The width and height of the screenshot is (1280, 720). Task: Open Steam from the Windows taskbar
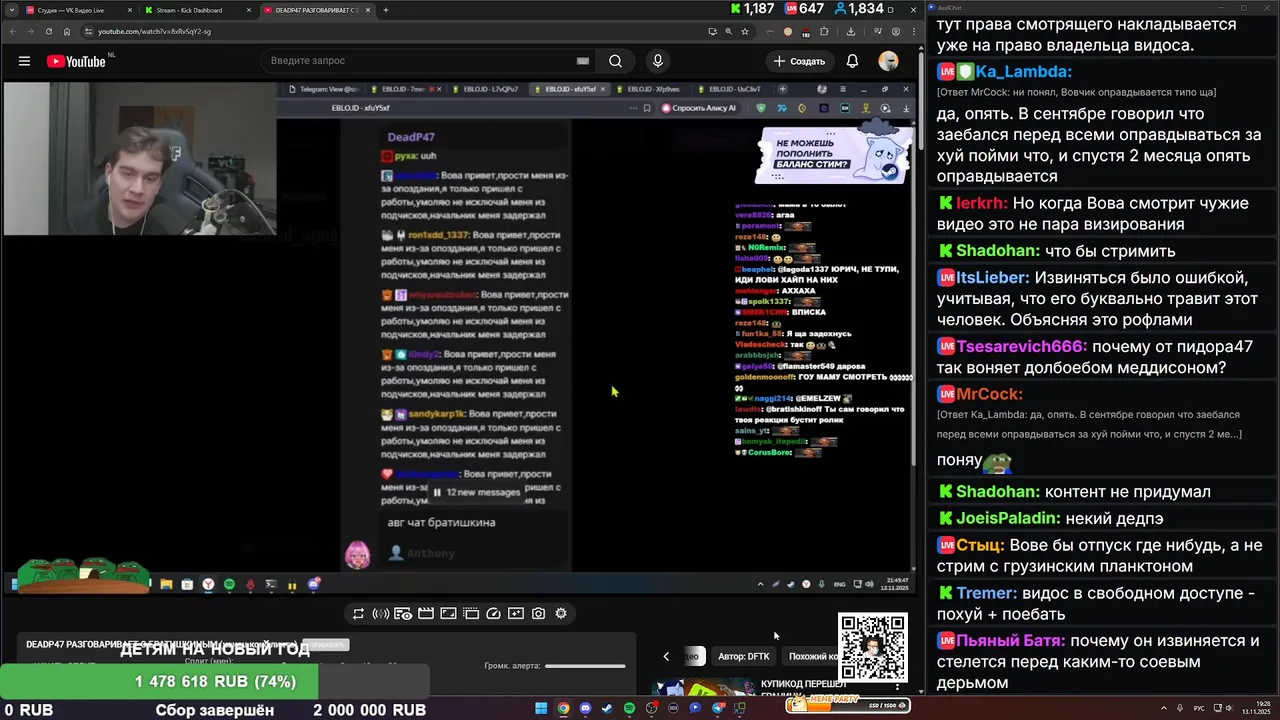607,709
